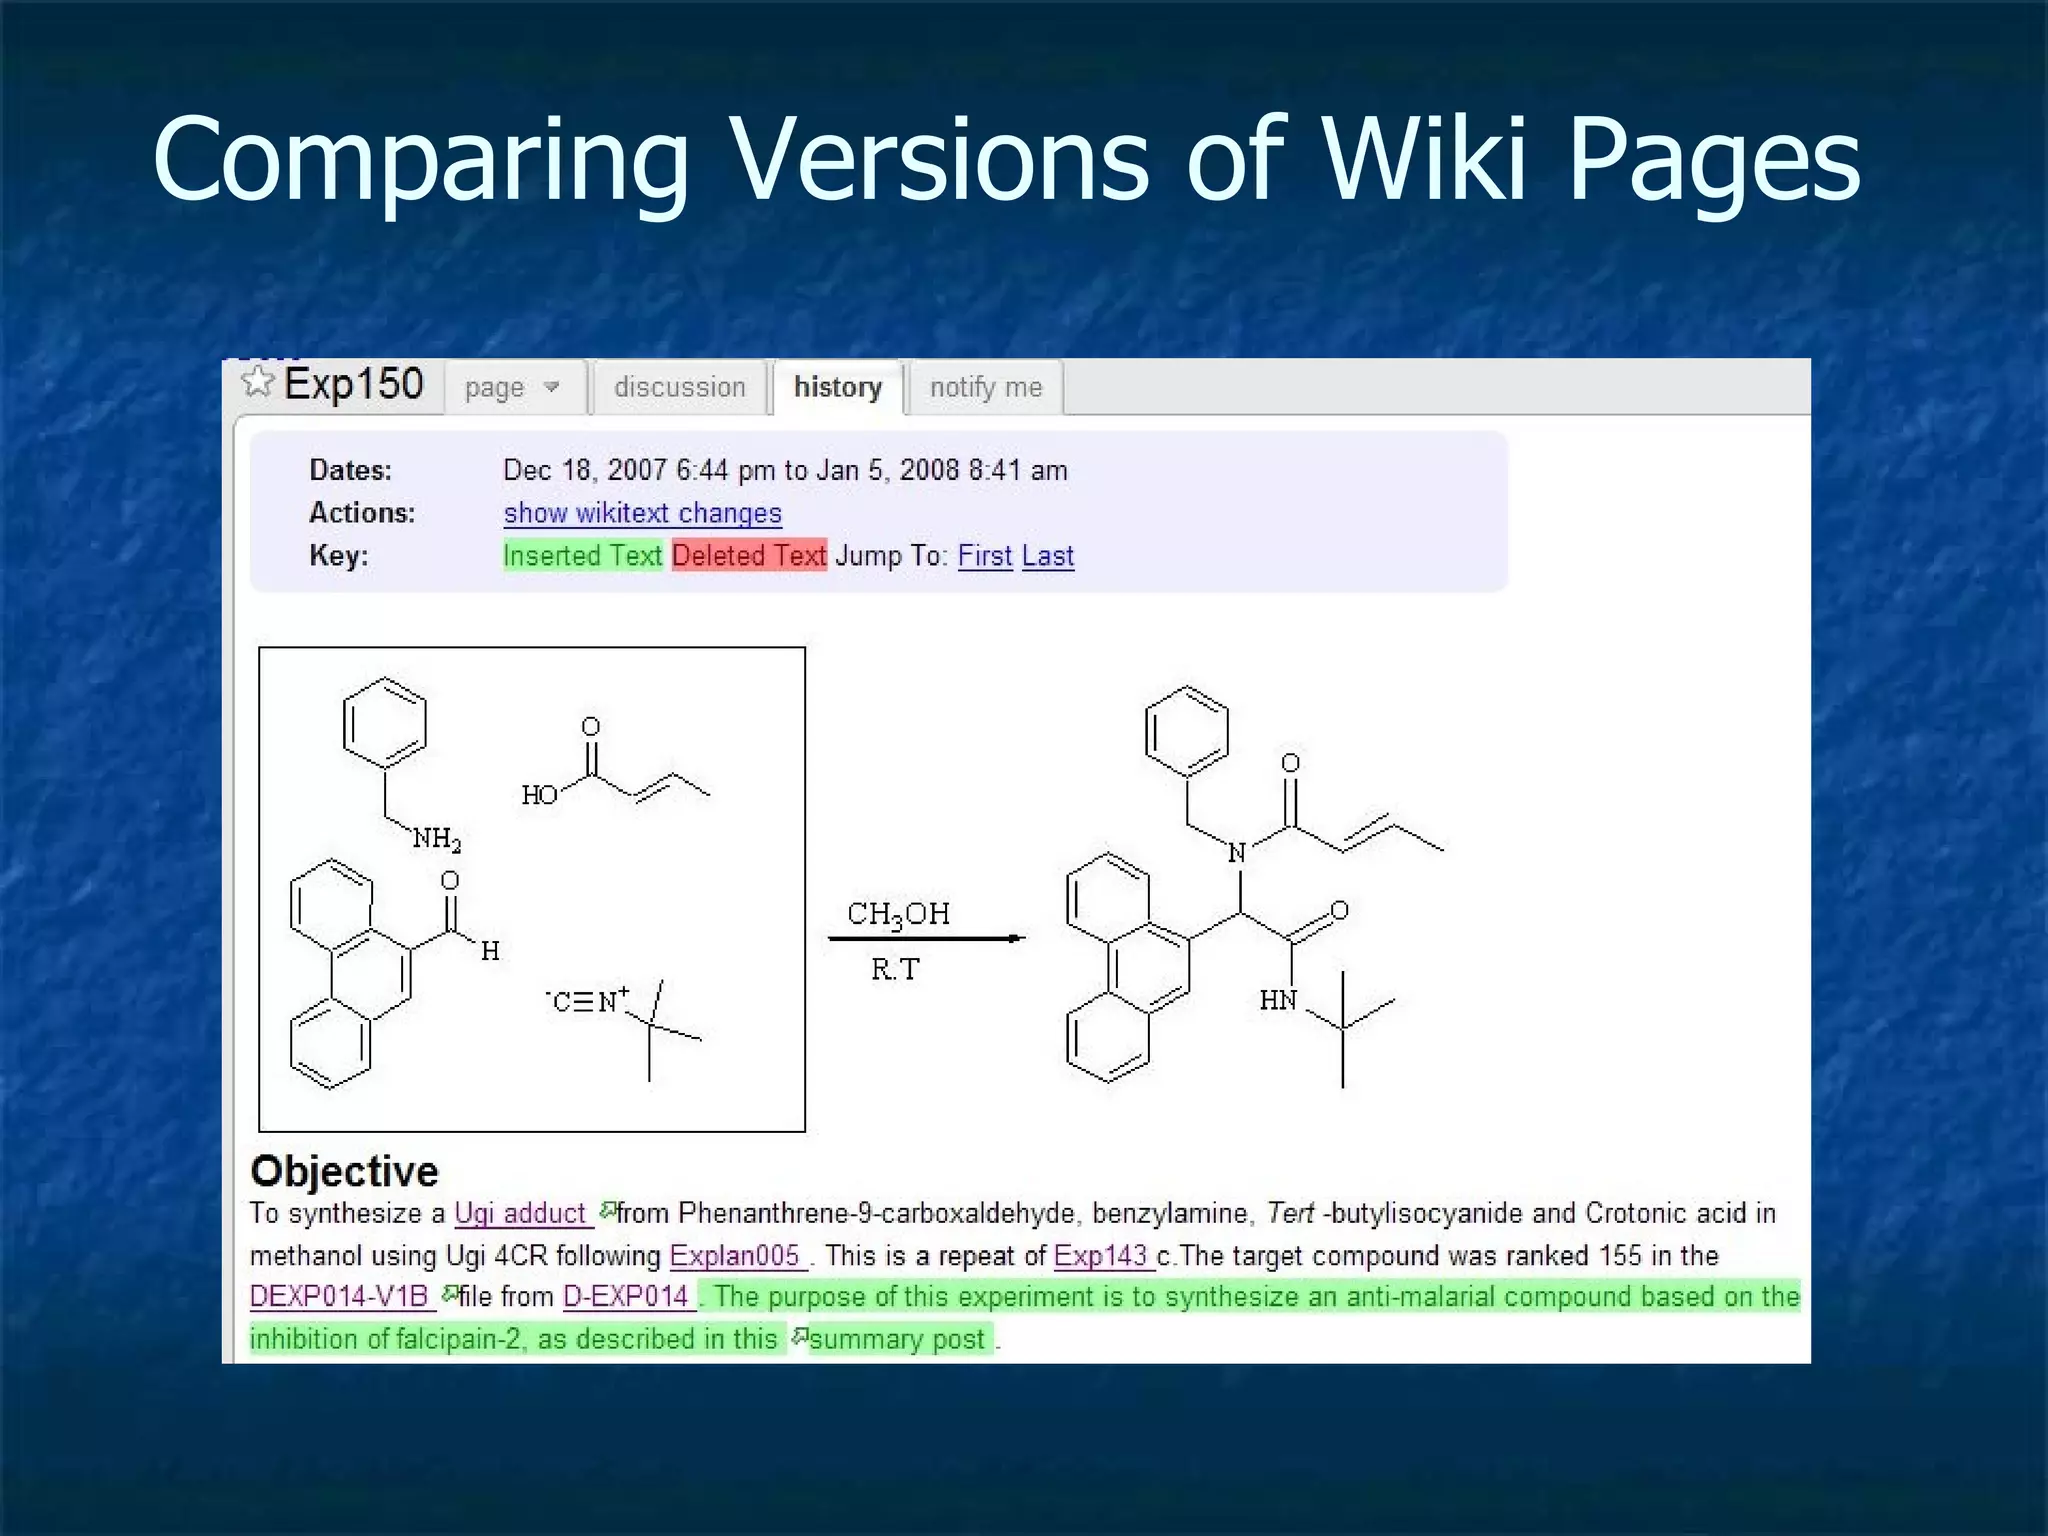
Task: Click the Actions: label
Action: (362, 513)
